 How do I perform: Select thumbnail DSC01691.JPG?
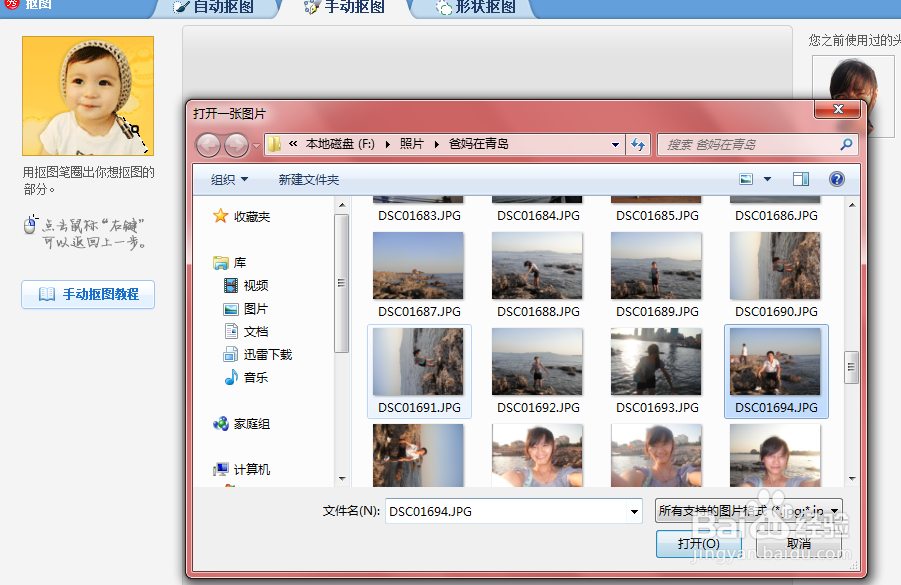418,362
